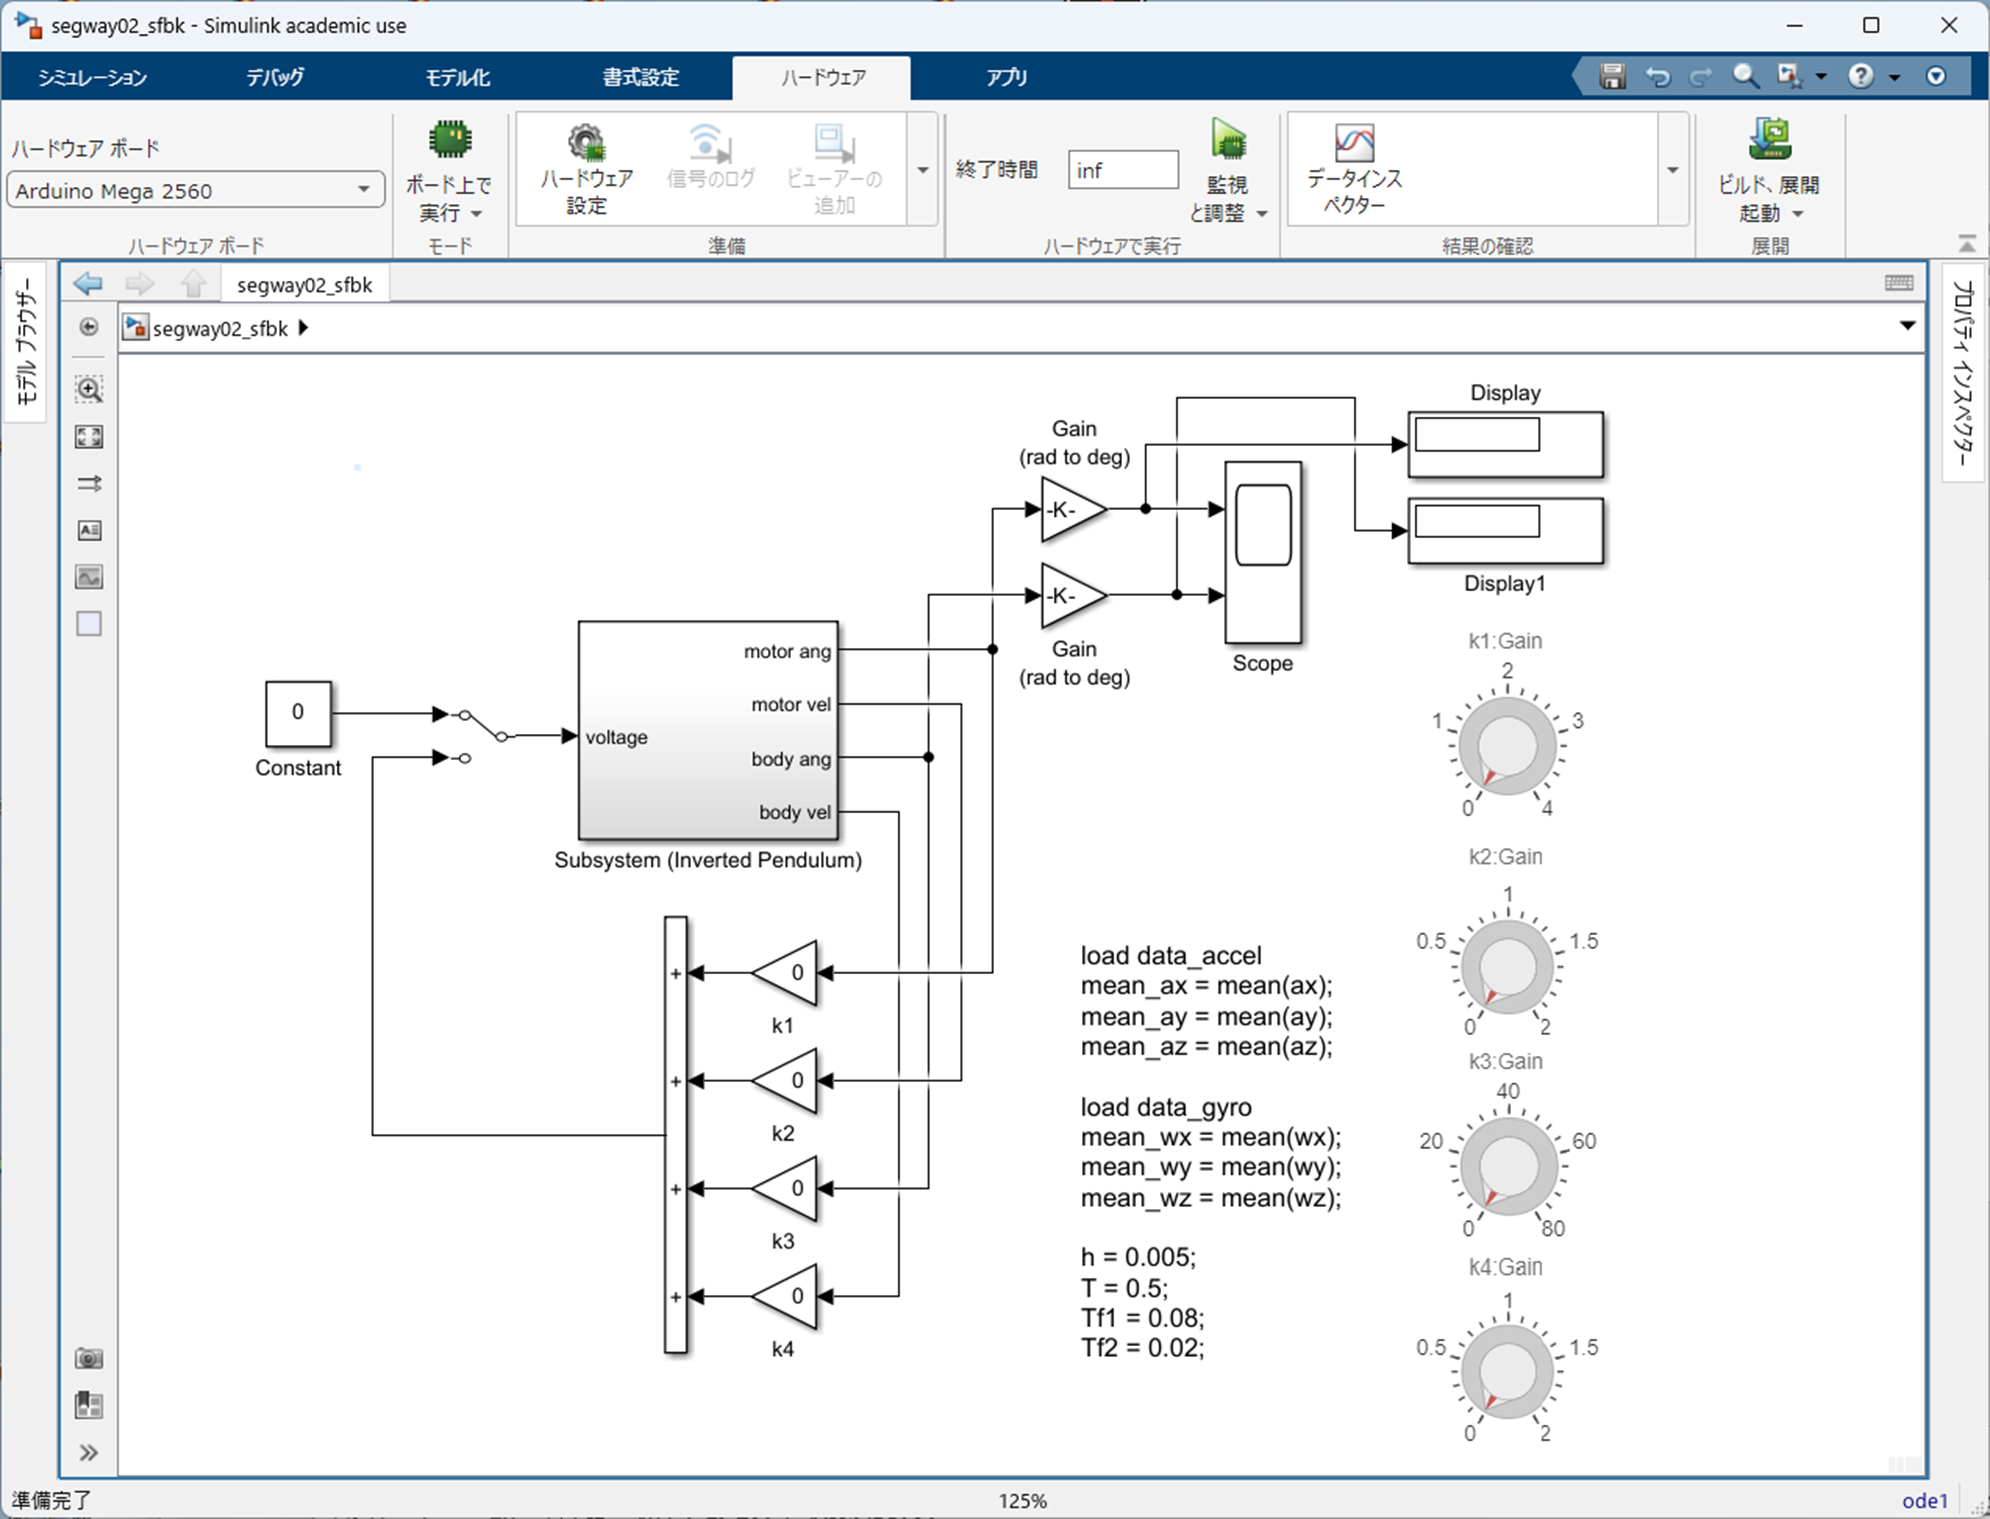The width and height of the screenshot is (1990, 1519).
Task: Click the screenshot camera icon
Action: point(89,1358)
